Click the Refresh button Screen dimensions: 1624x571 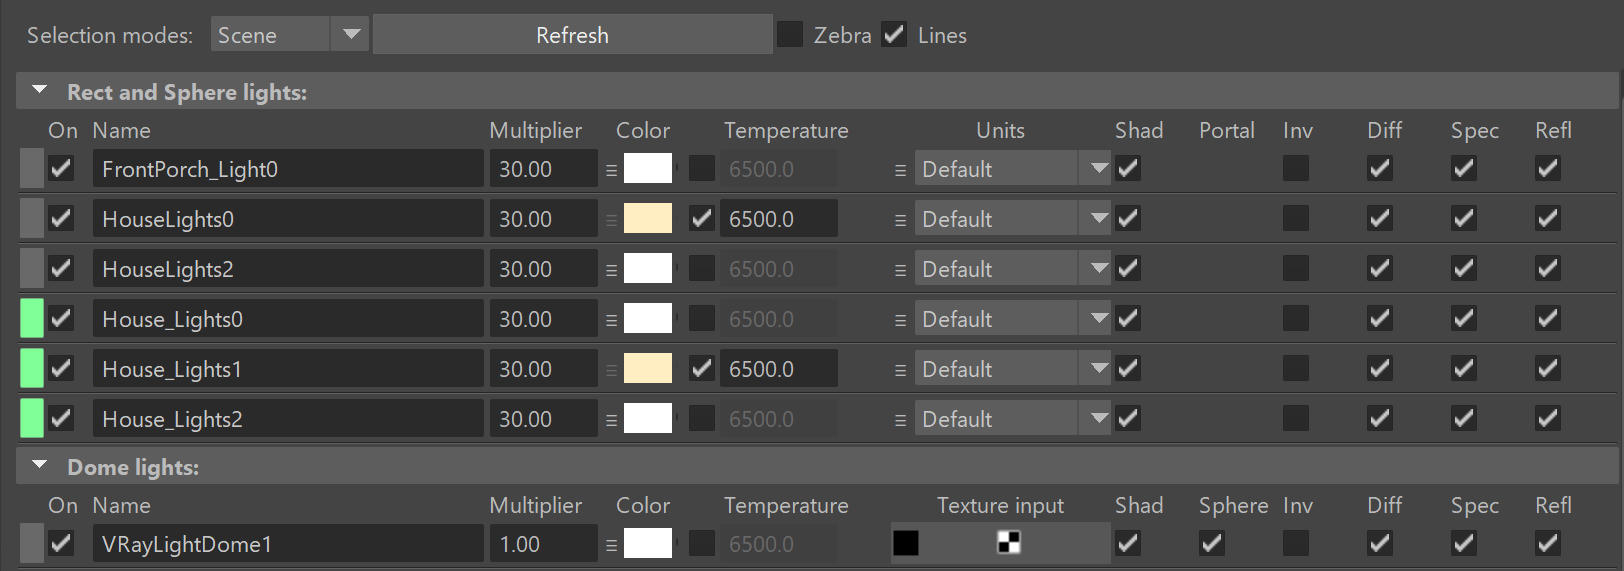[x=572, y=35]
